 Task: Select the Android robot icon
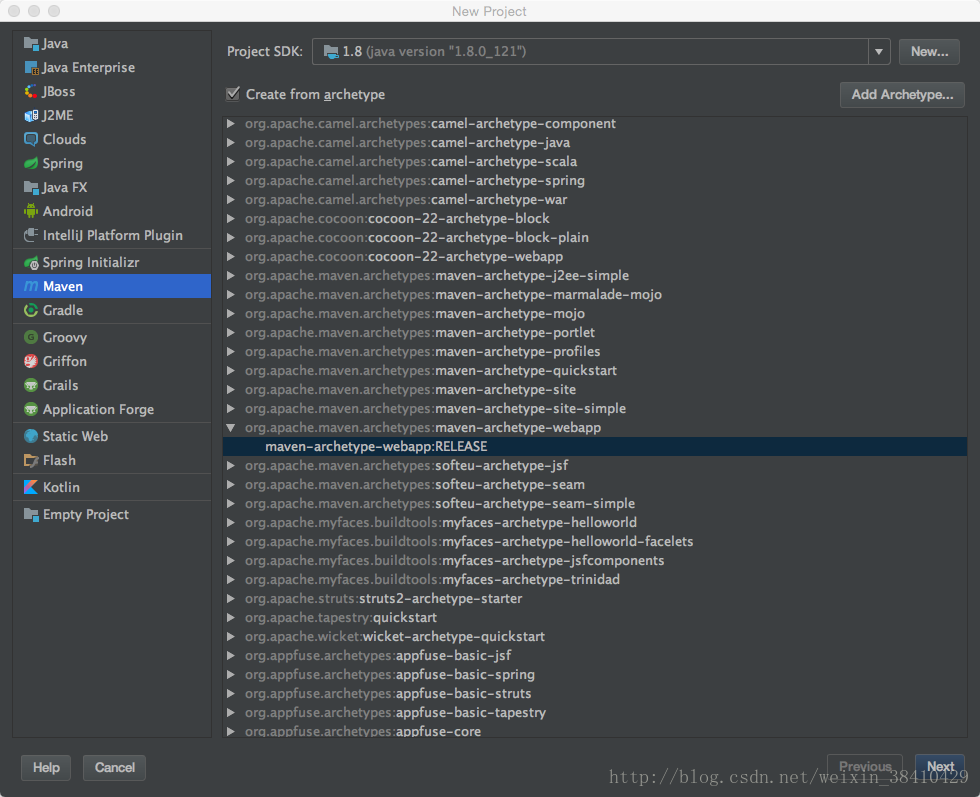(x=31, y=211)
